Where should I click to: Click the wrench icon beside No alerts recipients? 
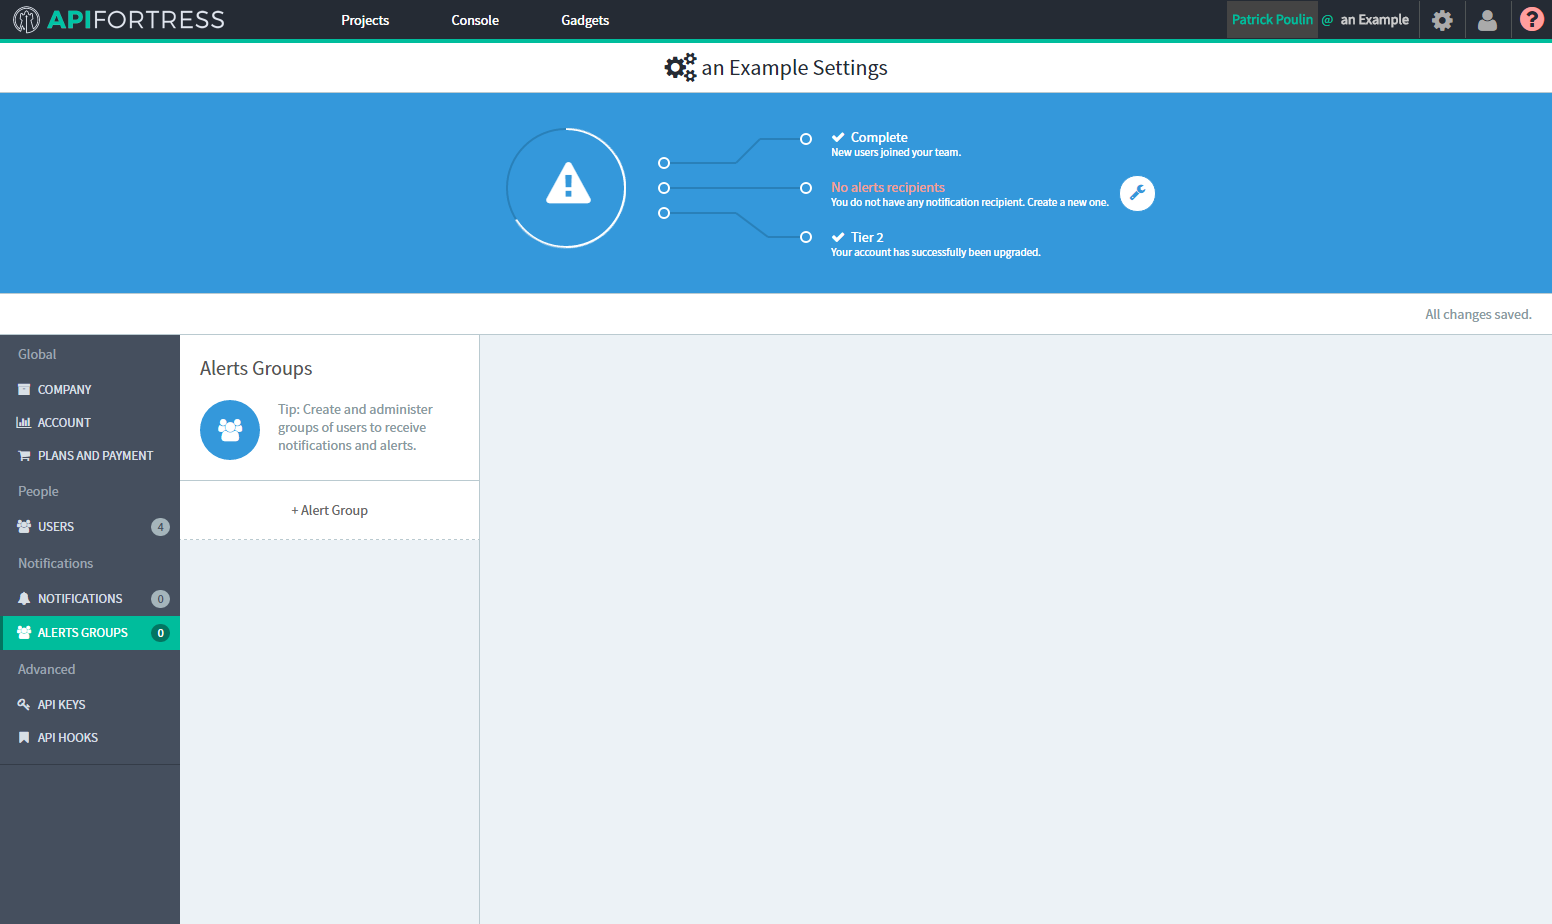(1137, 193)
